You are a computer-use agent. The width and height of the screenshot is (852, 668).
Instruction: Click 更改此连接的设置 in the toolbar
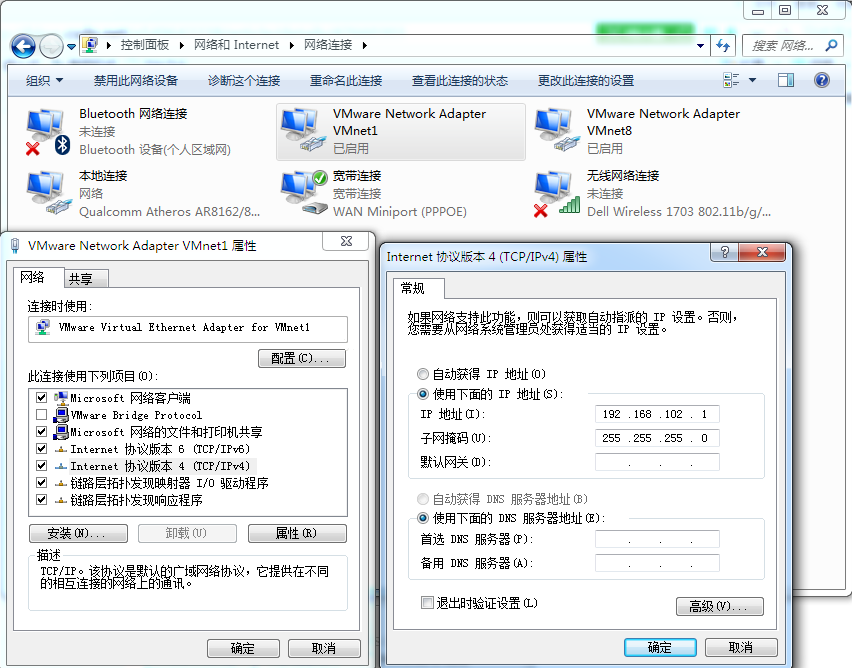(x=586, y=81)
